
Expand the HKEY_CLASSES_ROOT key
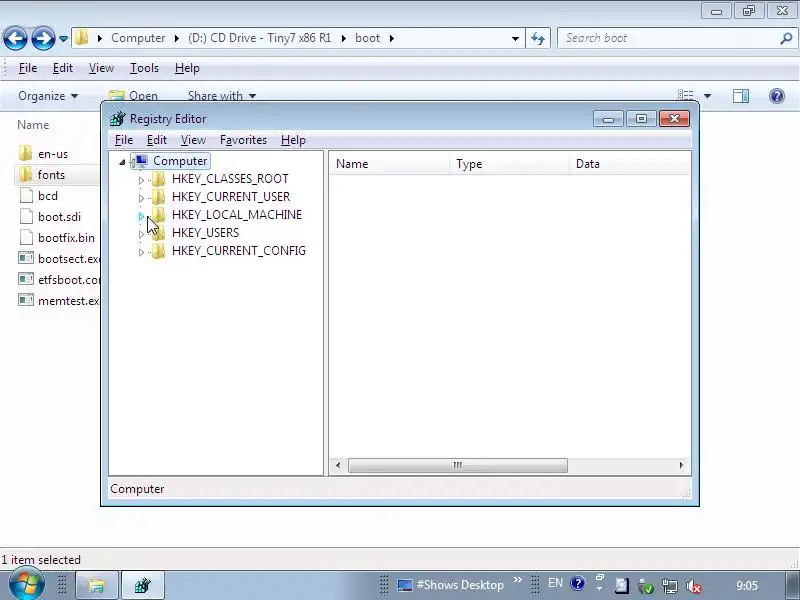point(141,180)
